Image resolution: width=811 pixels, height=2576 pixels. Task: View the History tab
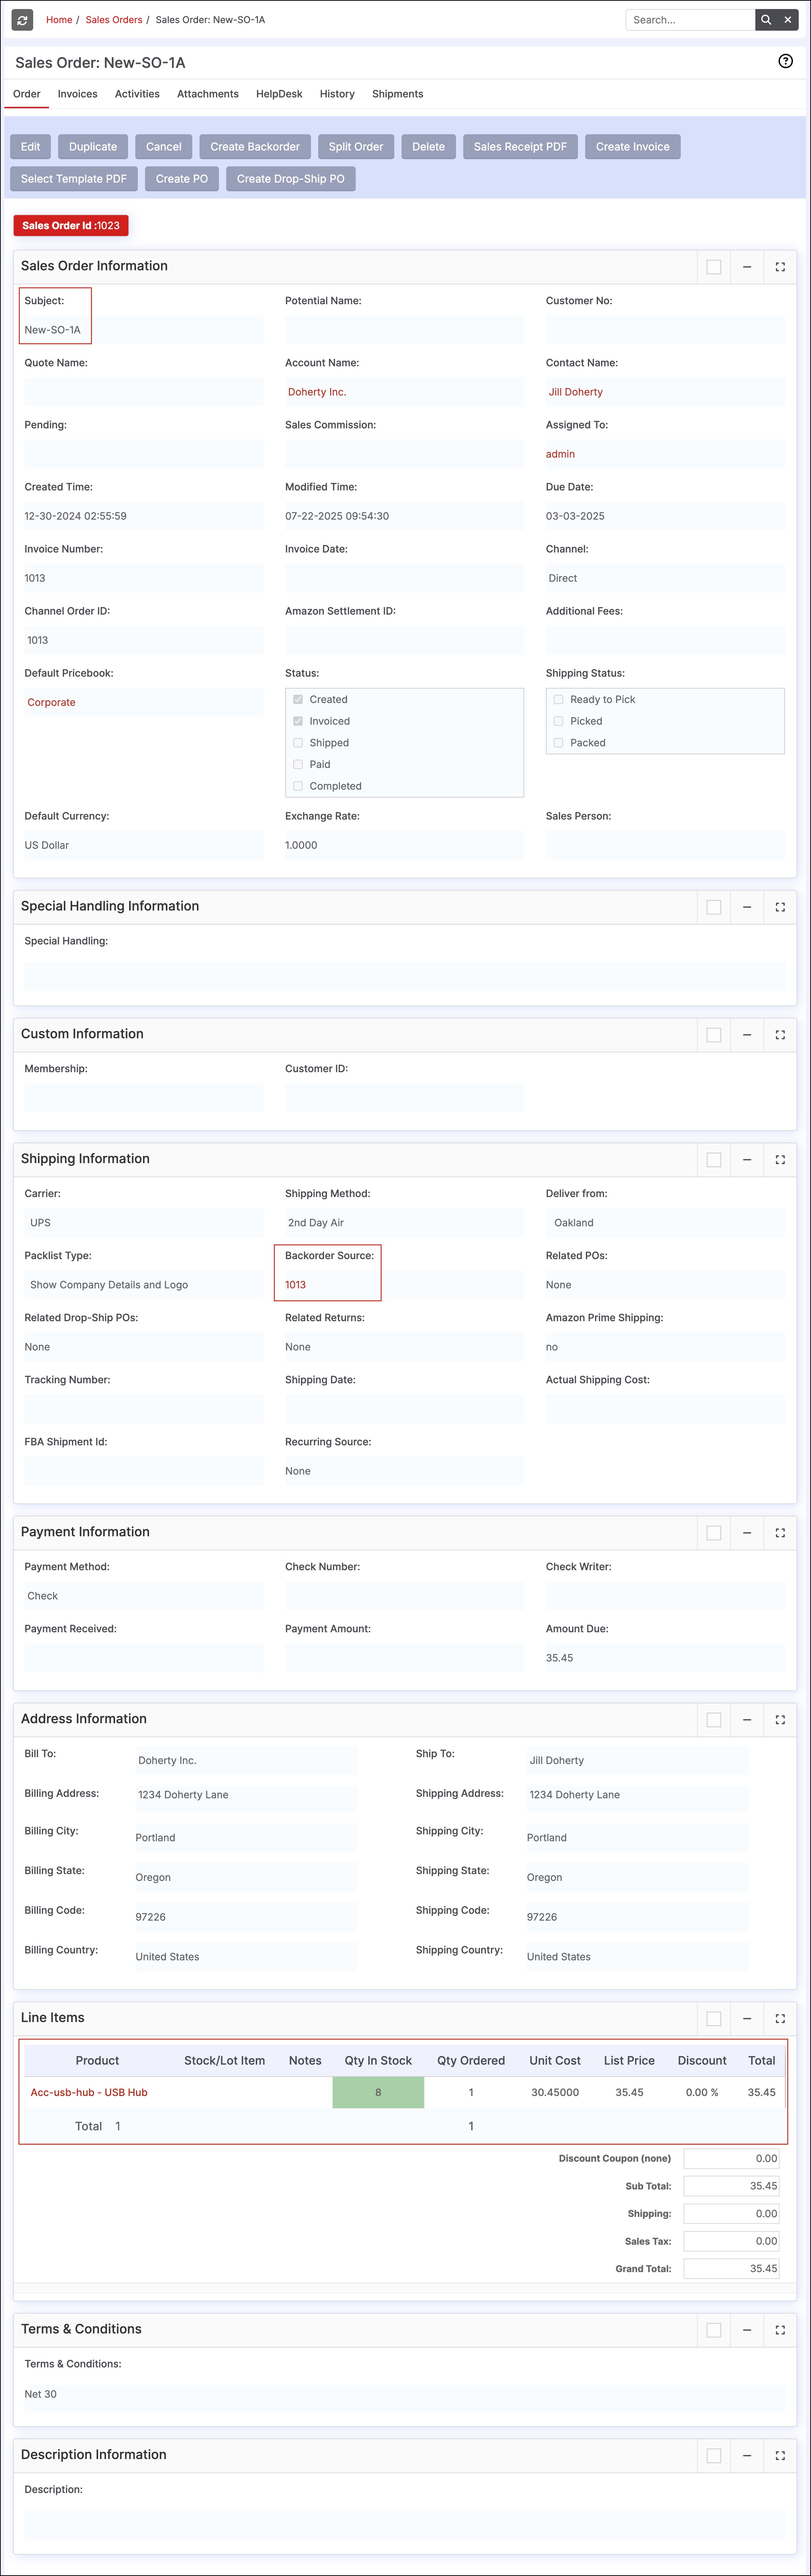click(337, 94)
